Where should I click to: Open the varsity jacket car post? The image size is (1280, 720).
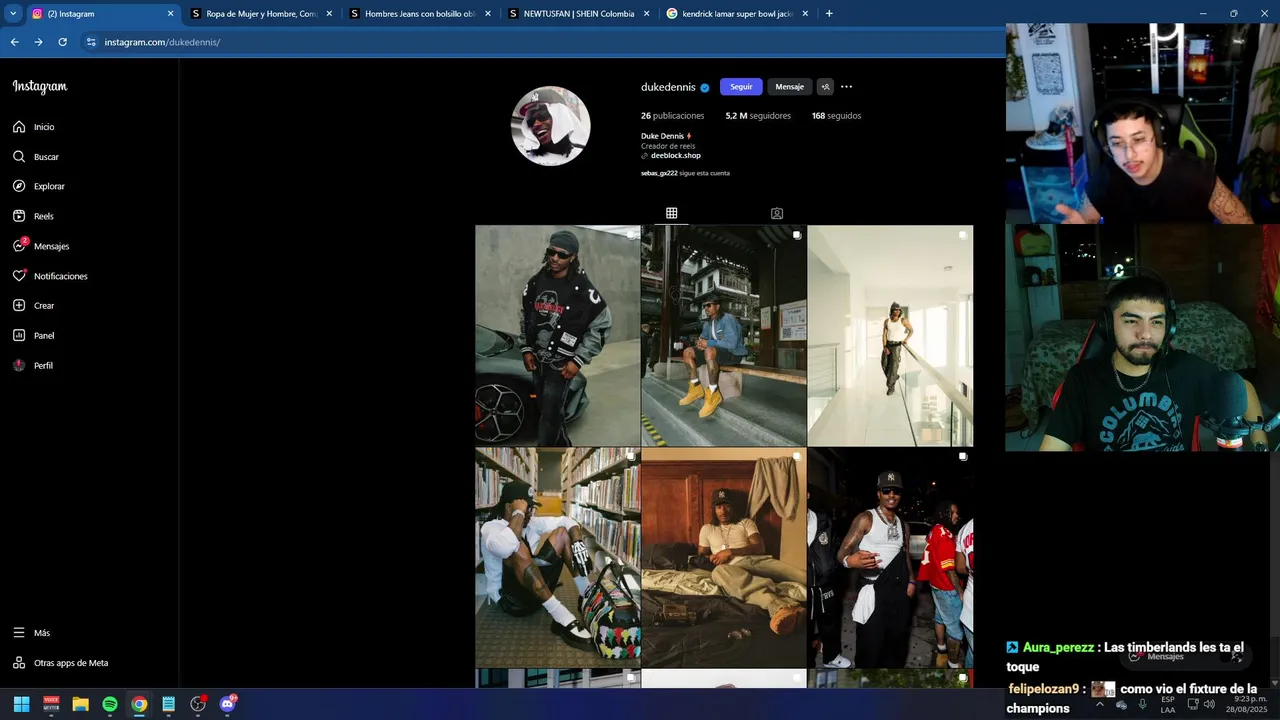pyautogui.click(x=557, y=335)
